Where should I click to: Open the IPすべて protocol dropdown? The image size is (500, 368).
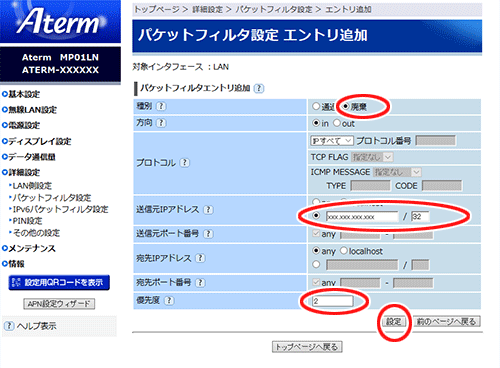[x=332, y=141]
